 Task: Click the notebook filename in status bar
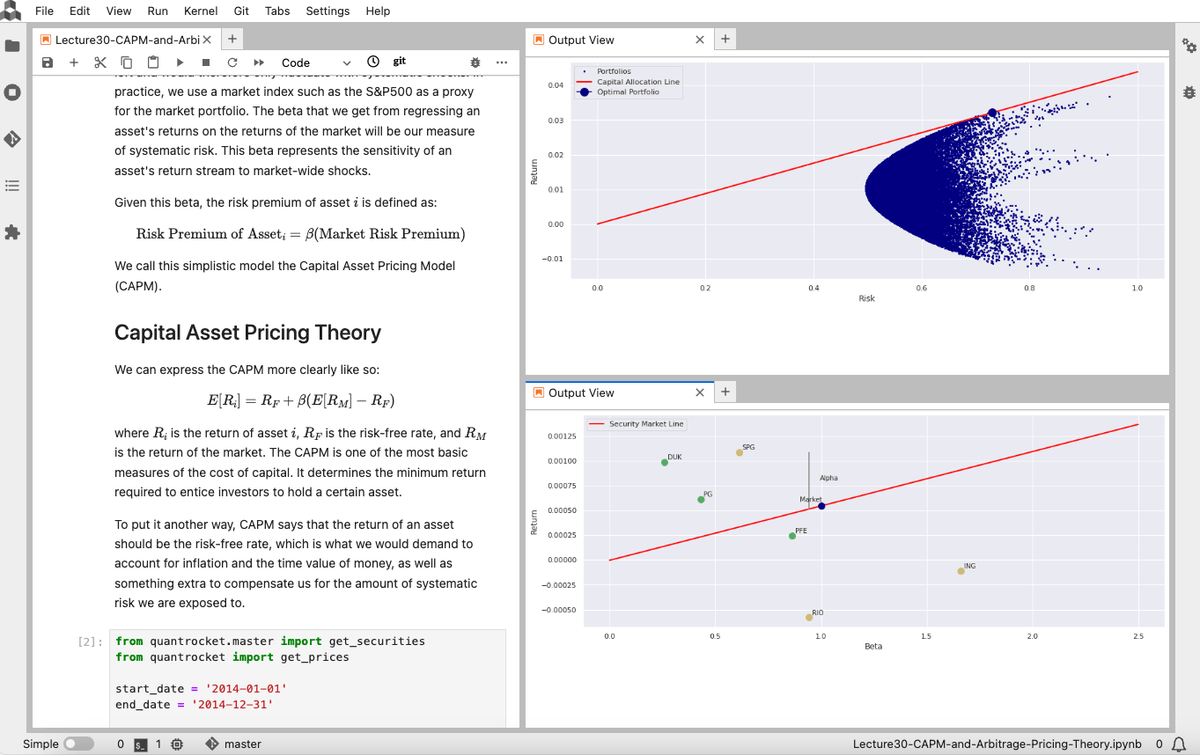997,744
